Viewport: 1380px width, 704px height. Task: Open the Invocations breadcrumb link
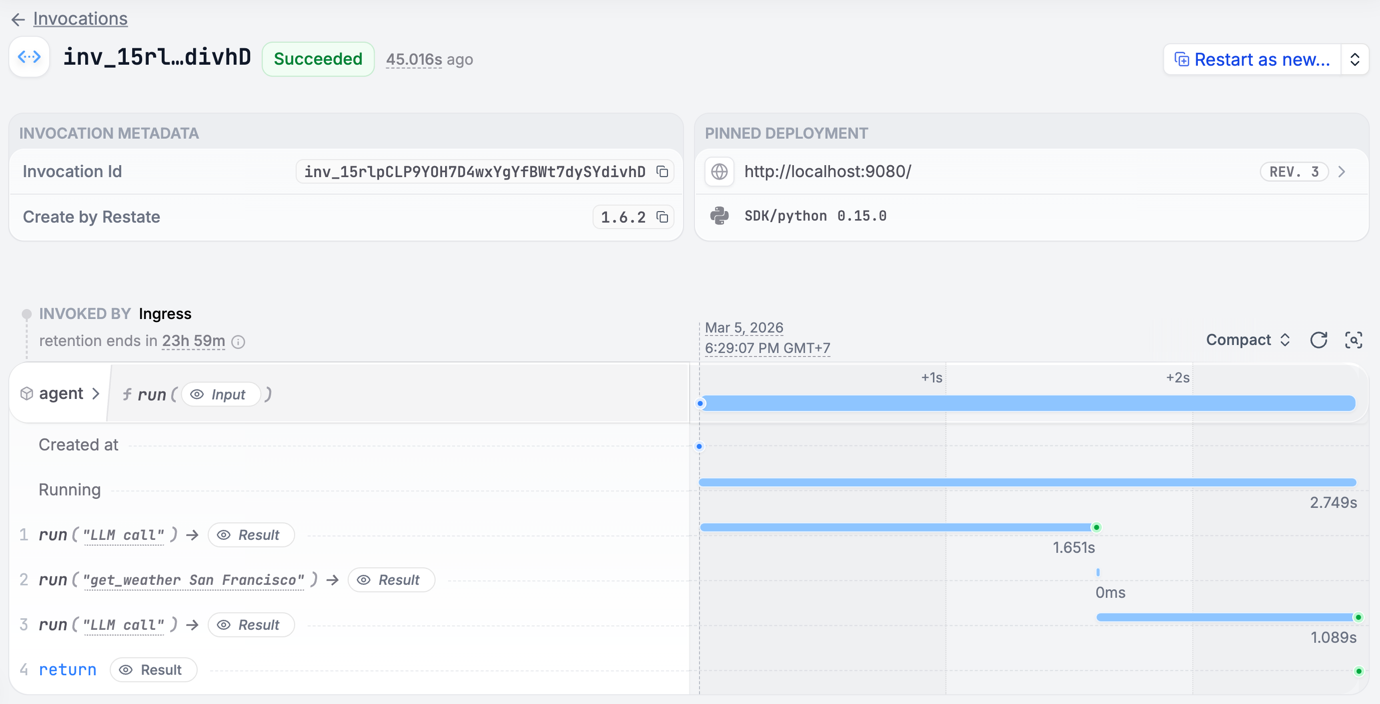click(80, 19)
